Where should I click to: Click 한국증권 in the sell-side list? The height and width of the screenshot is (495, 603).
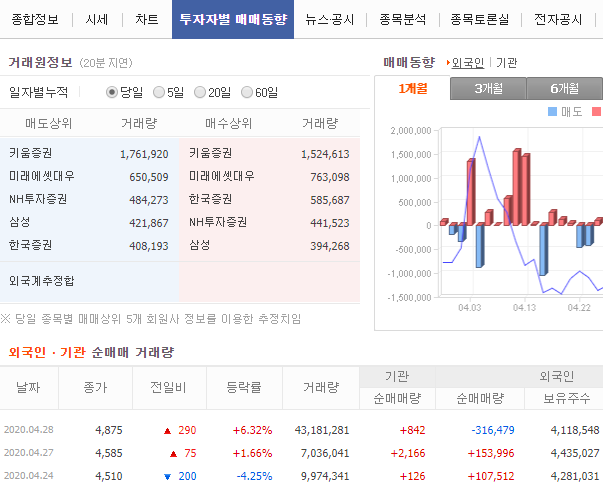click(31, 245)
